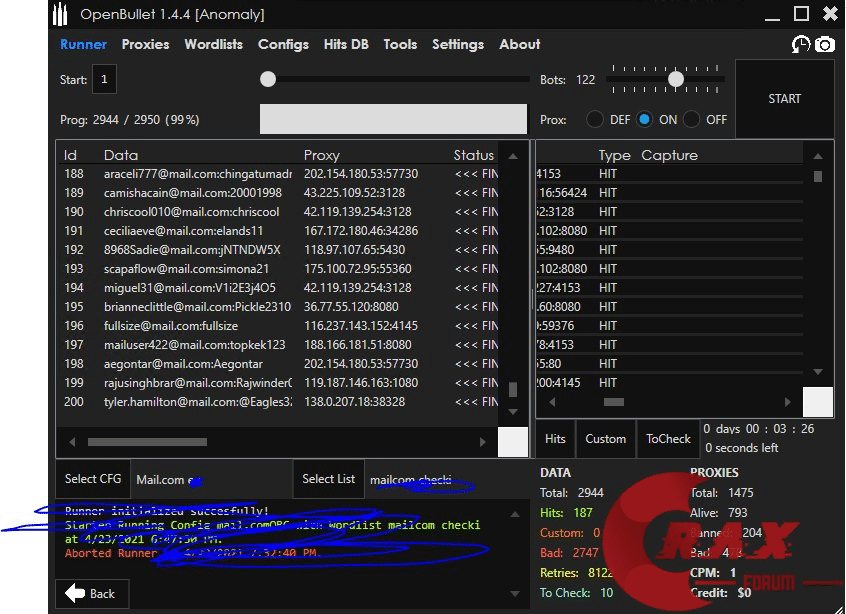Click the Start number input field
846x614 pixels.
104,78
